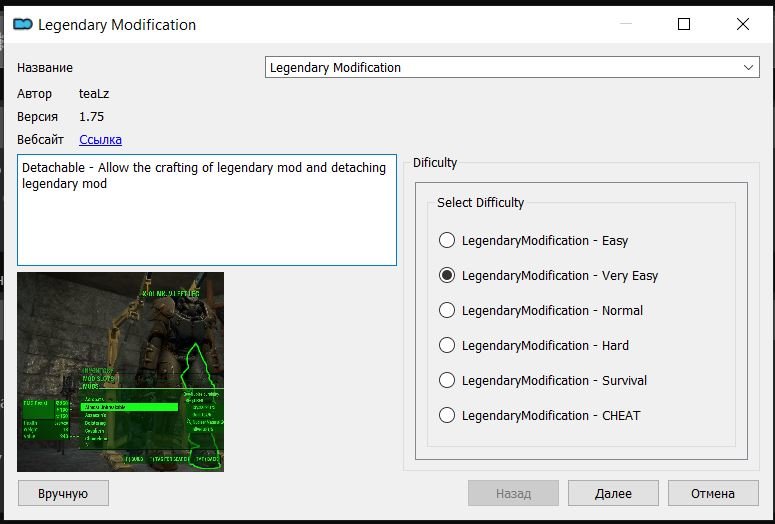Click the Назад back button

[513, 493]
